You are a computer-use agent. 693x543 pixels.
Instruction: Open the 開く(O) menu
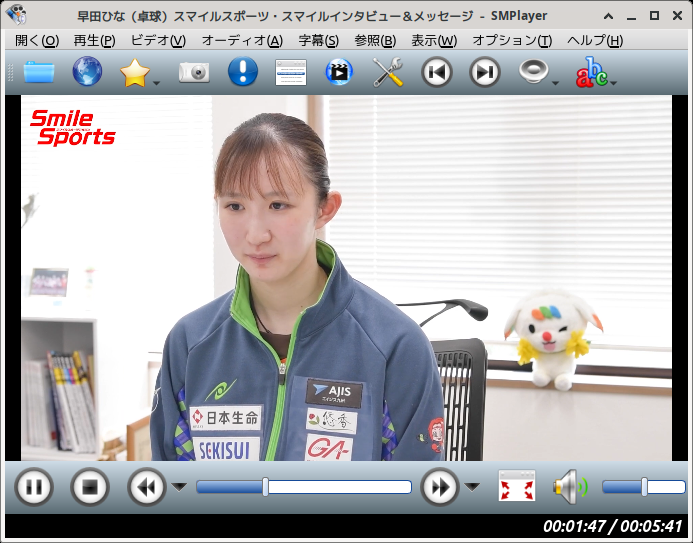coord(37,41)
